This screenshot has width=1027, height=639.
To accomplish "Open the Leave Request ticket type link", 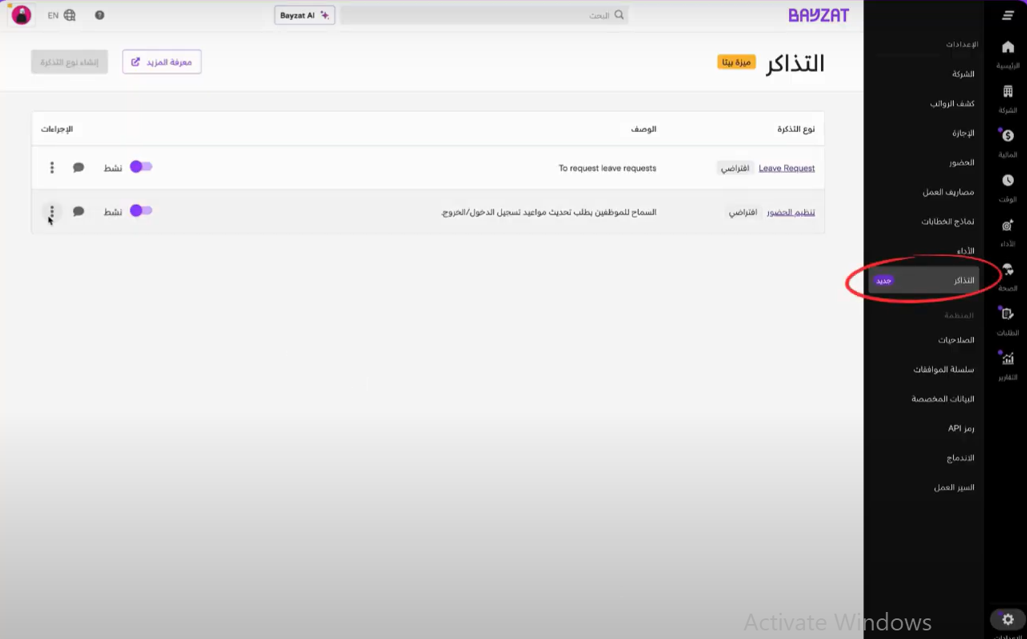I will (786, 168).
